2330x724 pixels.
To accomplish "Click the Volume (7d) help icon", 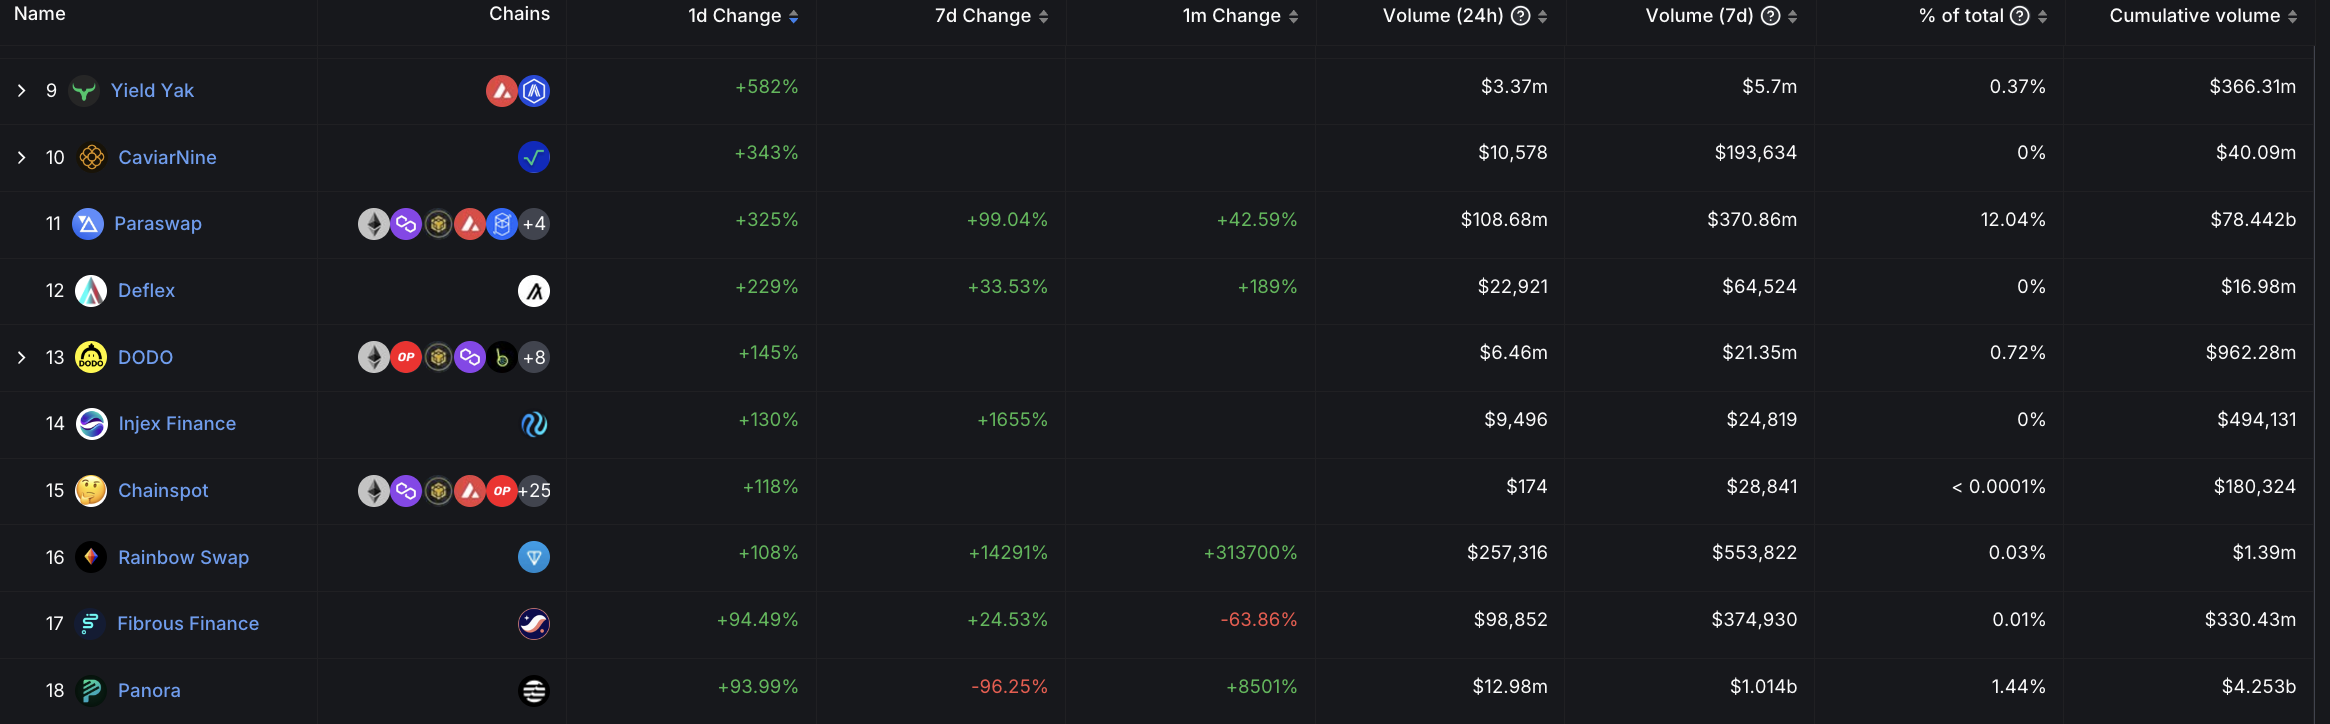I will tap(1770, 16).
